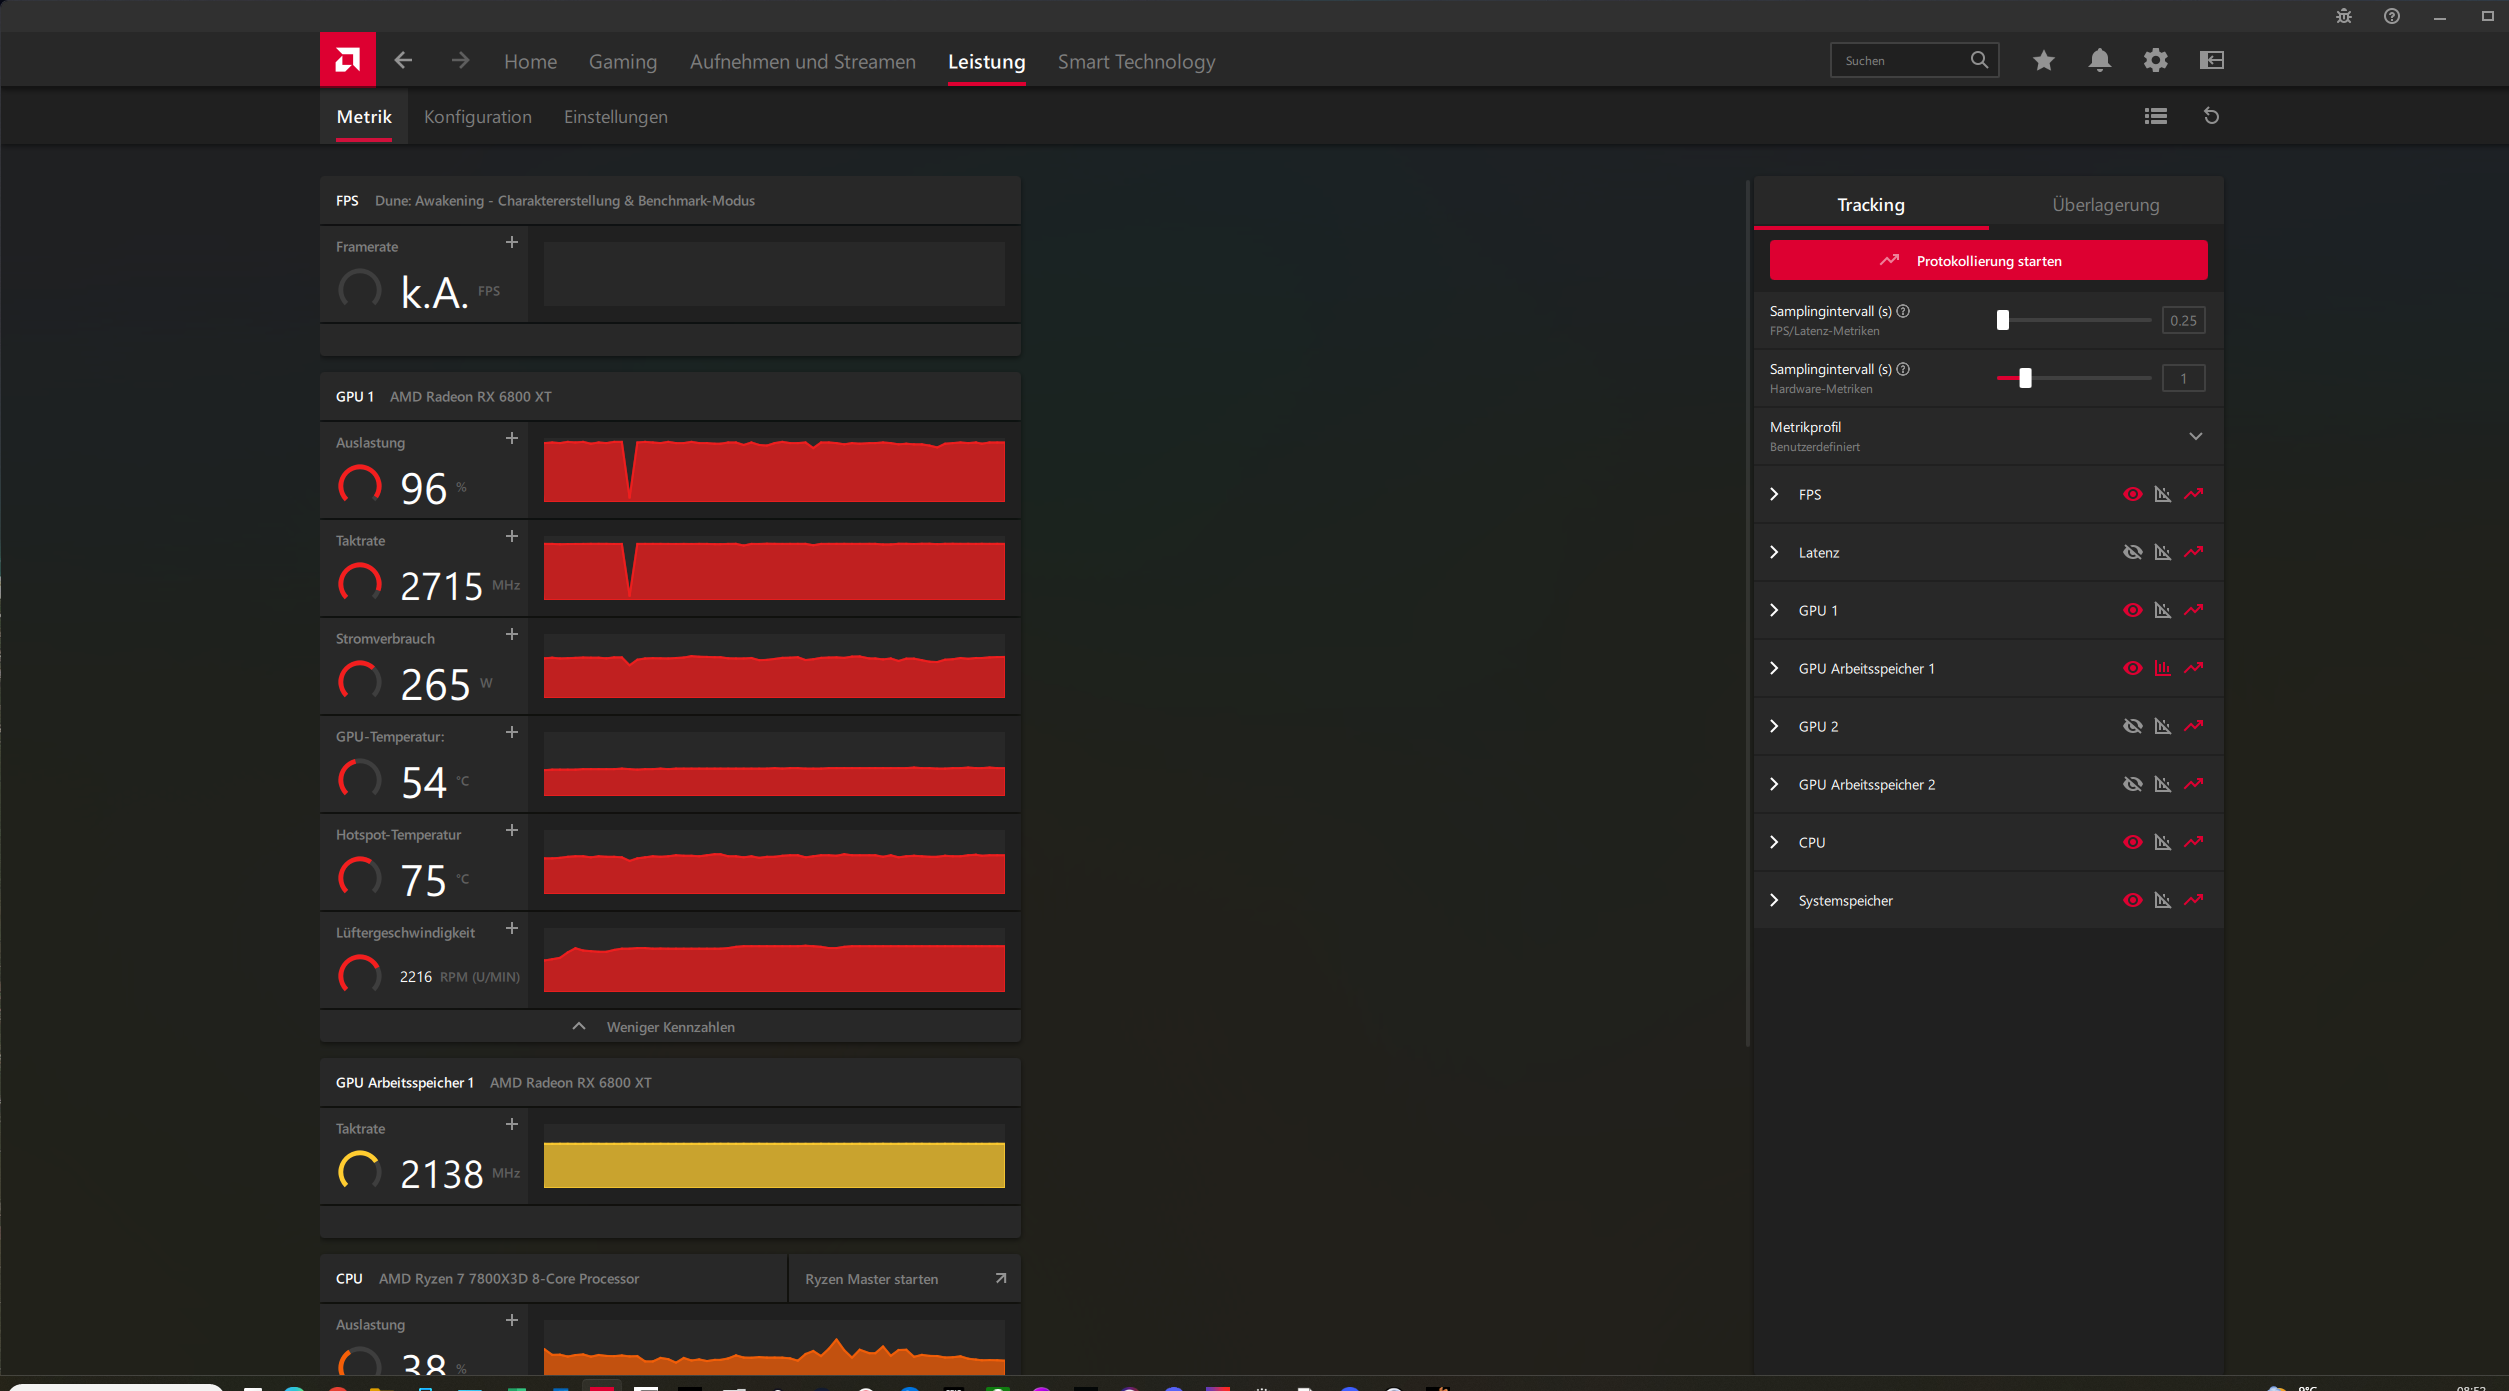Click the reset arrow icon in the Metrik toolbar

tap(2211, 117)
